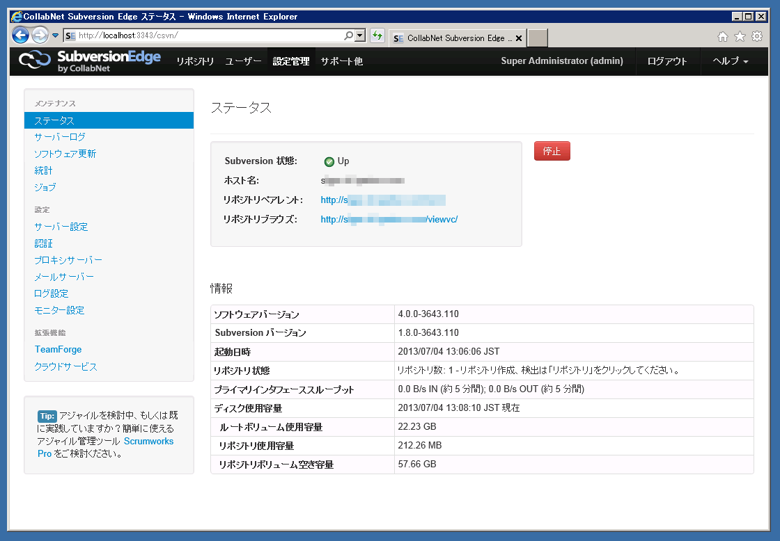
Task: Click the Scrumworks Pro tip link
Action: [148, 441]
